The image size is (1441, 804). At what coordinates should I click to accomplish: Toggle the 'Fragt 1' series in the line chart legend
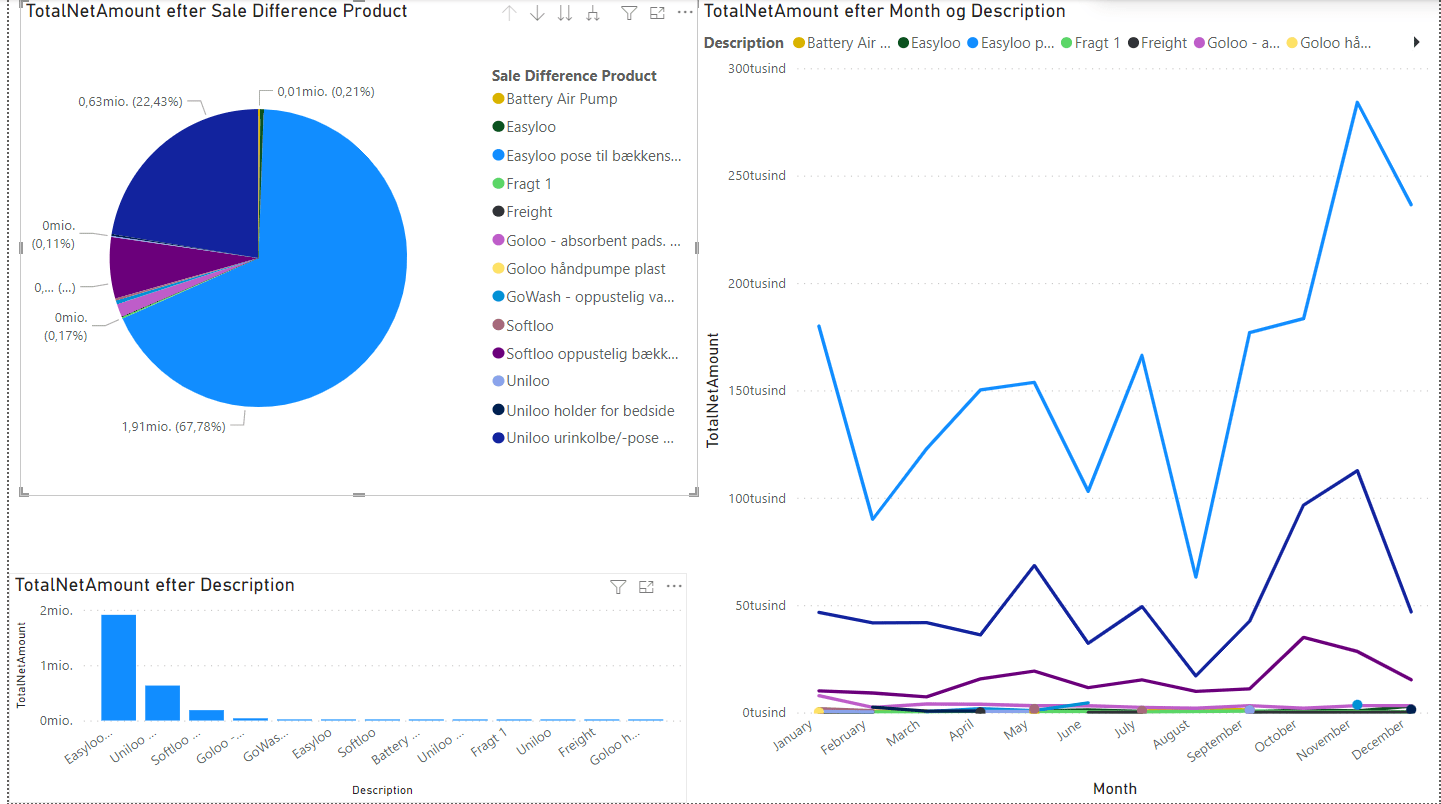coord(1095,42)
